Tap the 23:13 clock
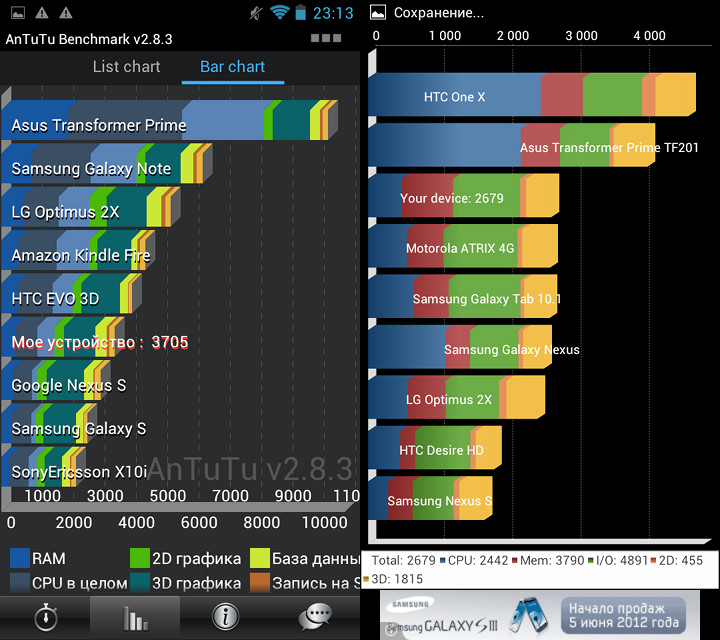 333,13
